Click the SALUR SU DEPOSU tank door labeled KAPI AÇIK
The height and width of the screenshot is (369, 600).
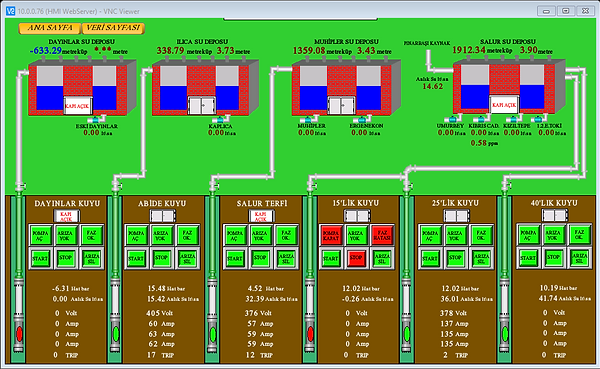(x=504, y=105)
